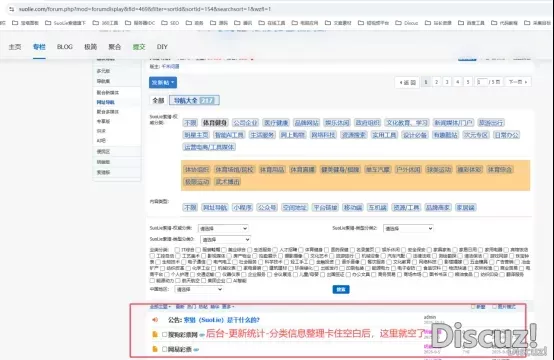Screen dimensions: 554x360
Task: Filter content type by 移动端
Action: [x=353, y=208]
